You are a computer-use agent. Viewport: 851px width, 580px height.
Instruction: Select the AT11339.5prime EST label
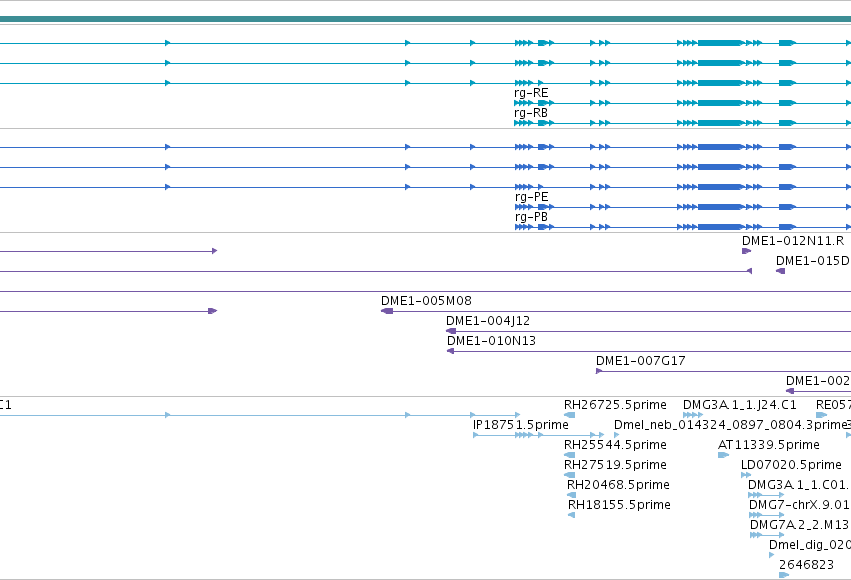(x=769, y=445)
